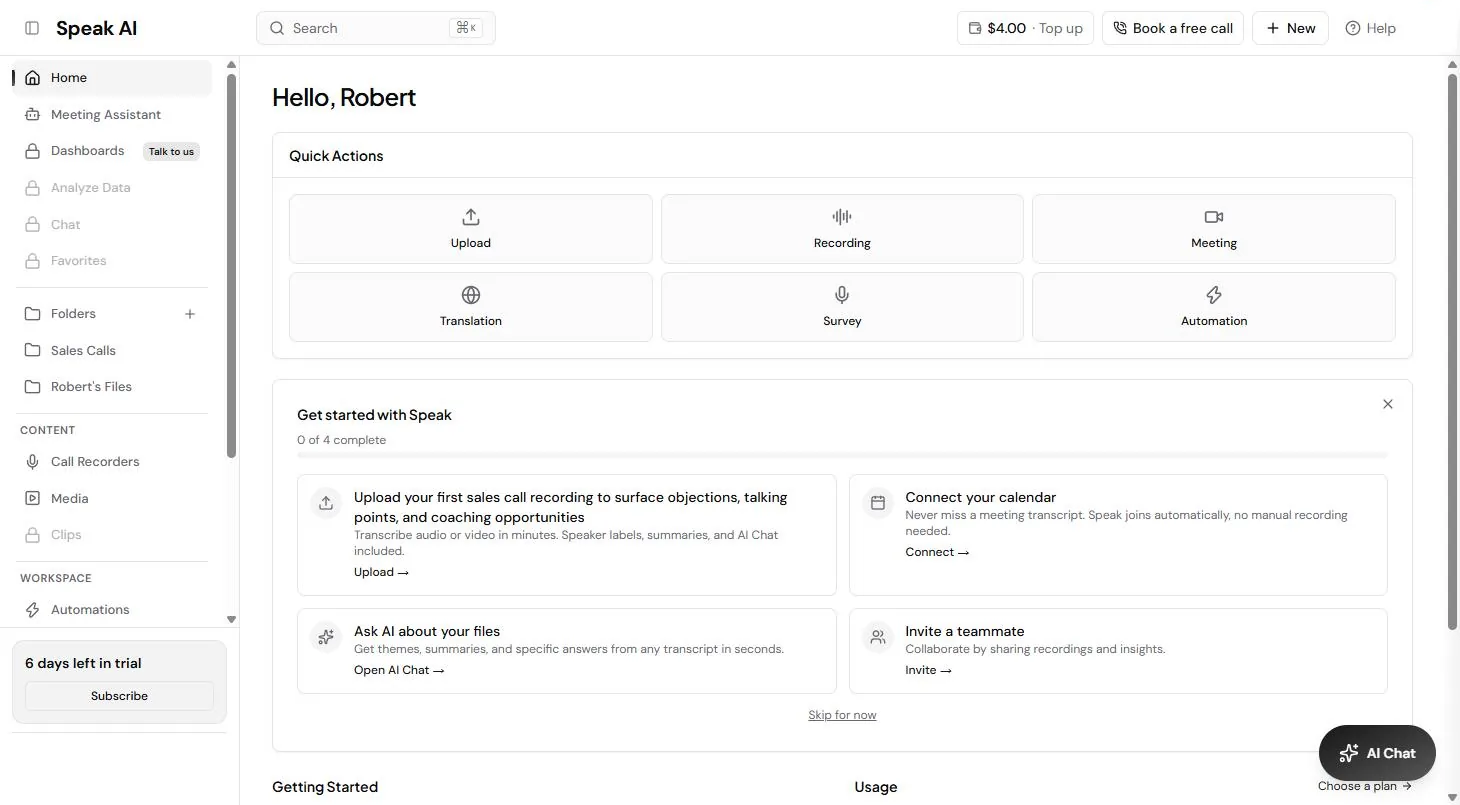
Task: Click the Subscribe button
Action: pyautogui.click(x=119, y=696)
